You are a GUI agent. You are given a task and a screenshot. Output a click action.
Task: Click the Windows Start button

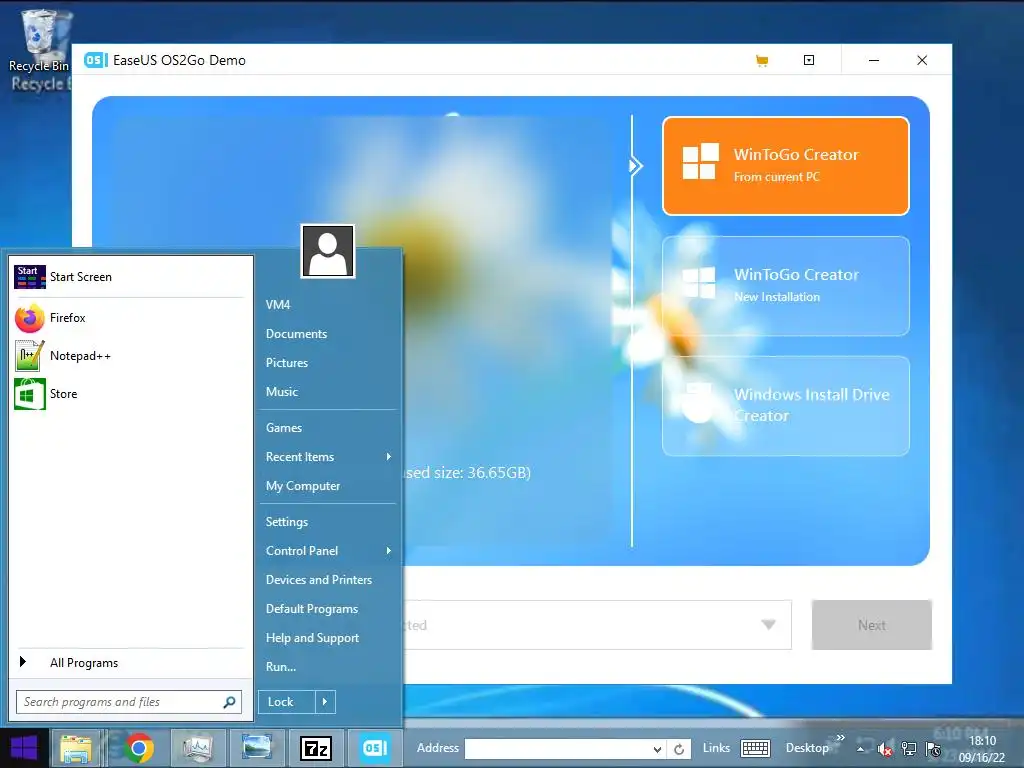(24, 748)
